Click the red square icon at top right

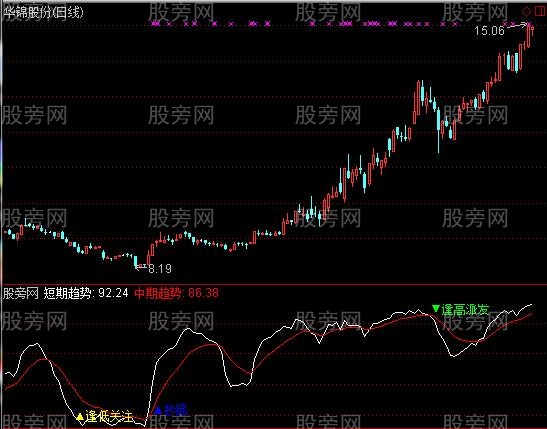[x=540, y=12]
